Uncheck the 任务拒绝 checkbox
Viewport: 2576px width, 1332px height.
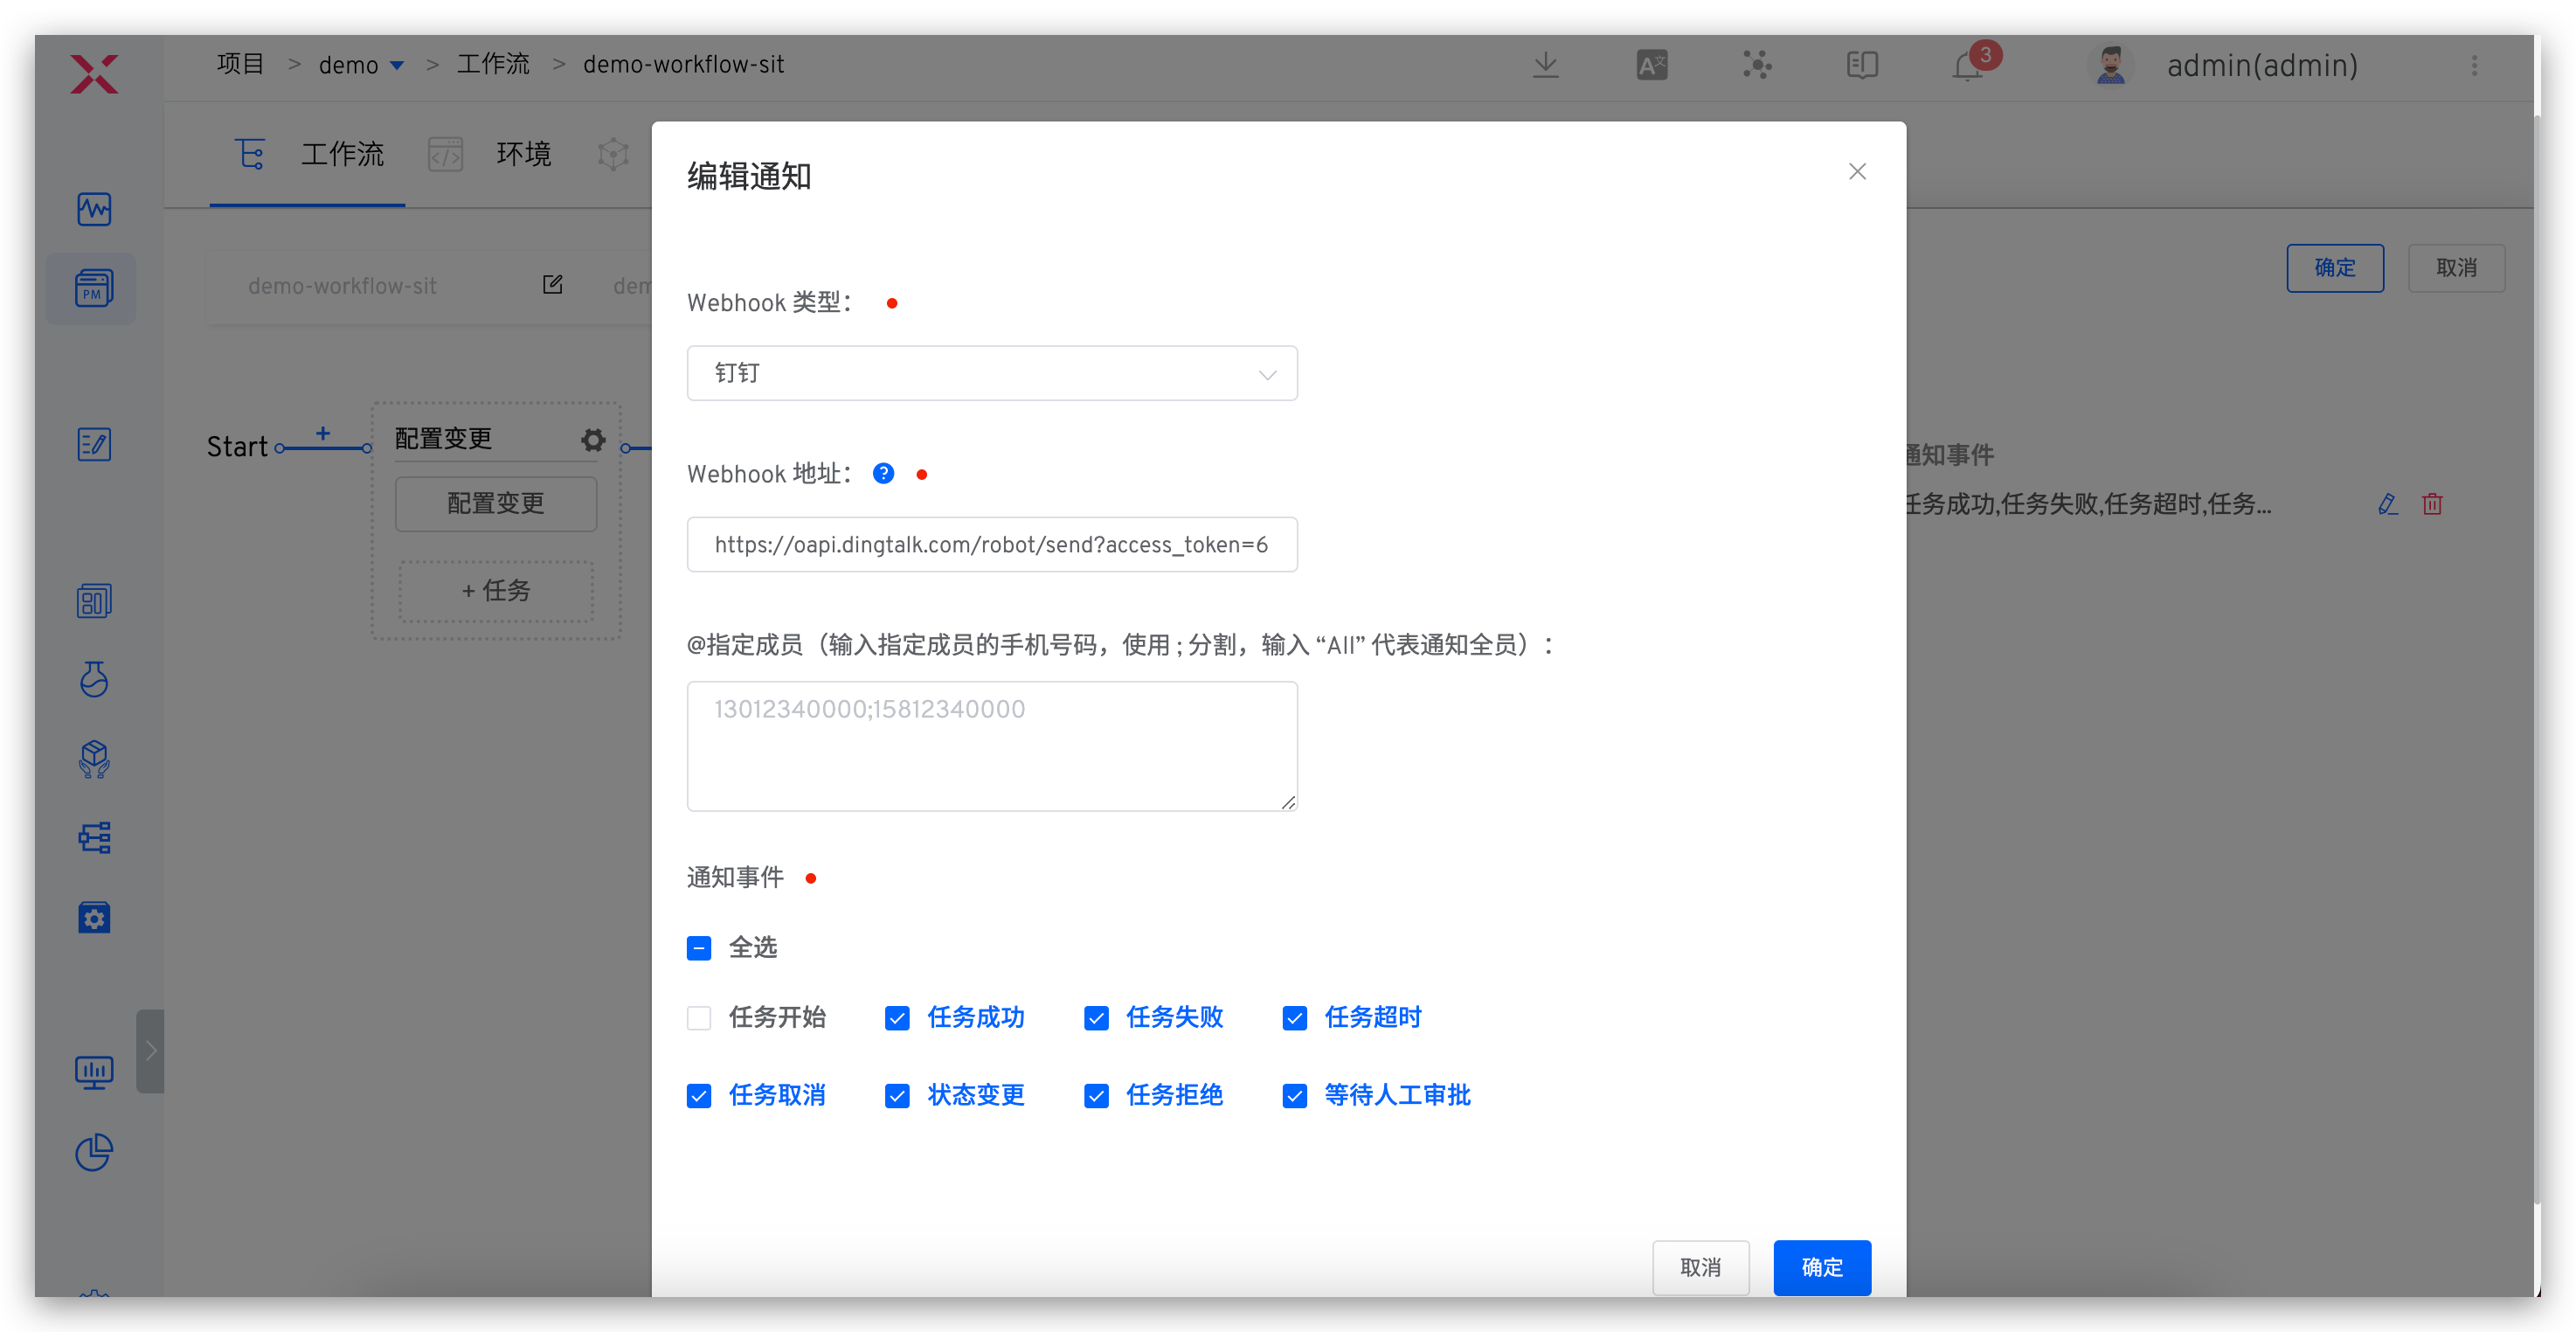pyautogui.click(x=1096, y=1095)
